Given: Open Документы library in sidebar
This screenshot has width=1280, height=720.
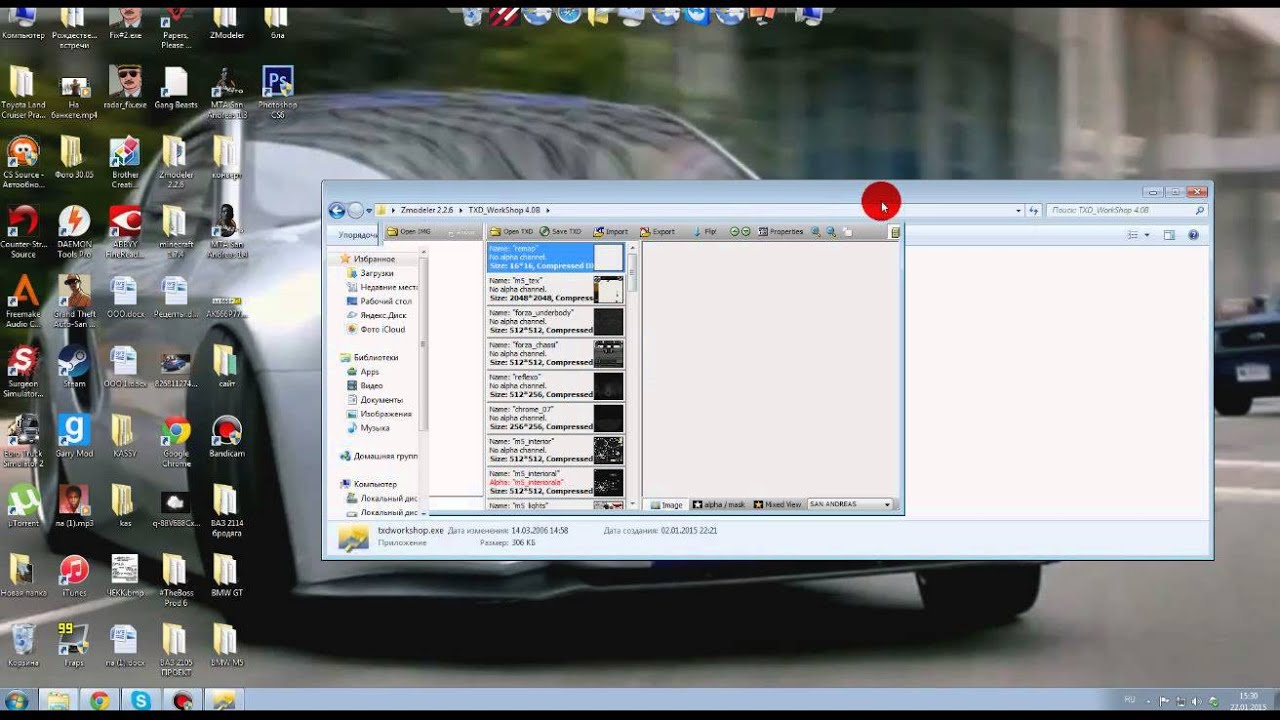Looking at the screenshot, I should tap(374, 400).
